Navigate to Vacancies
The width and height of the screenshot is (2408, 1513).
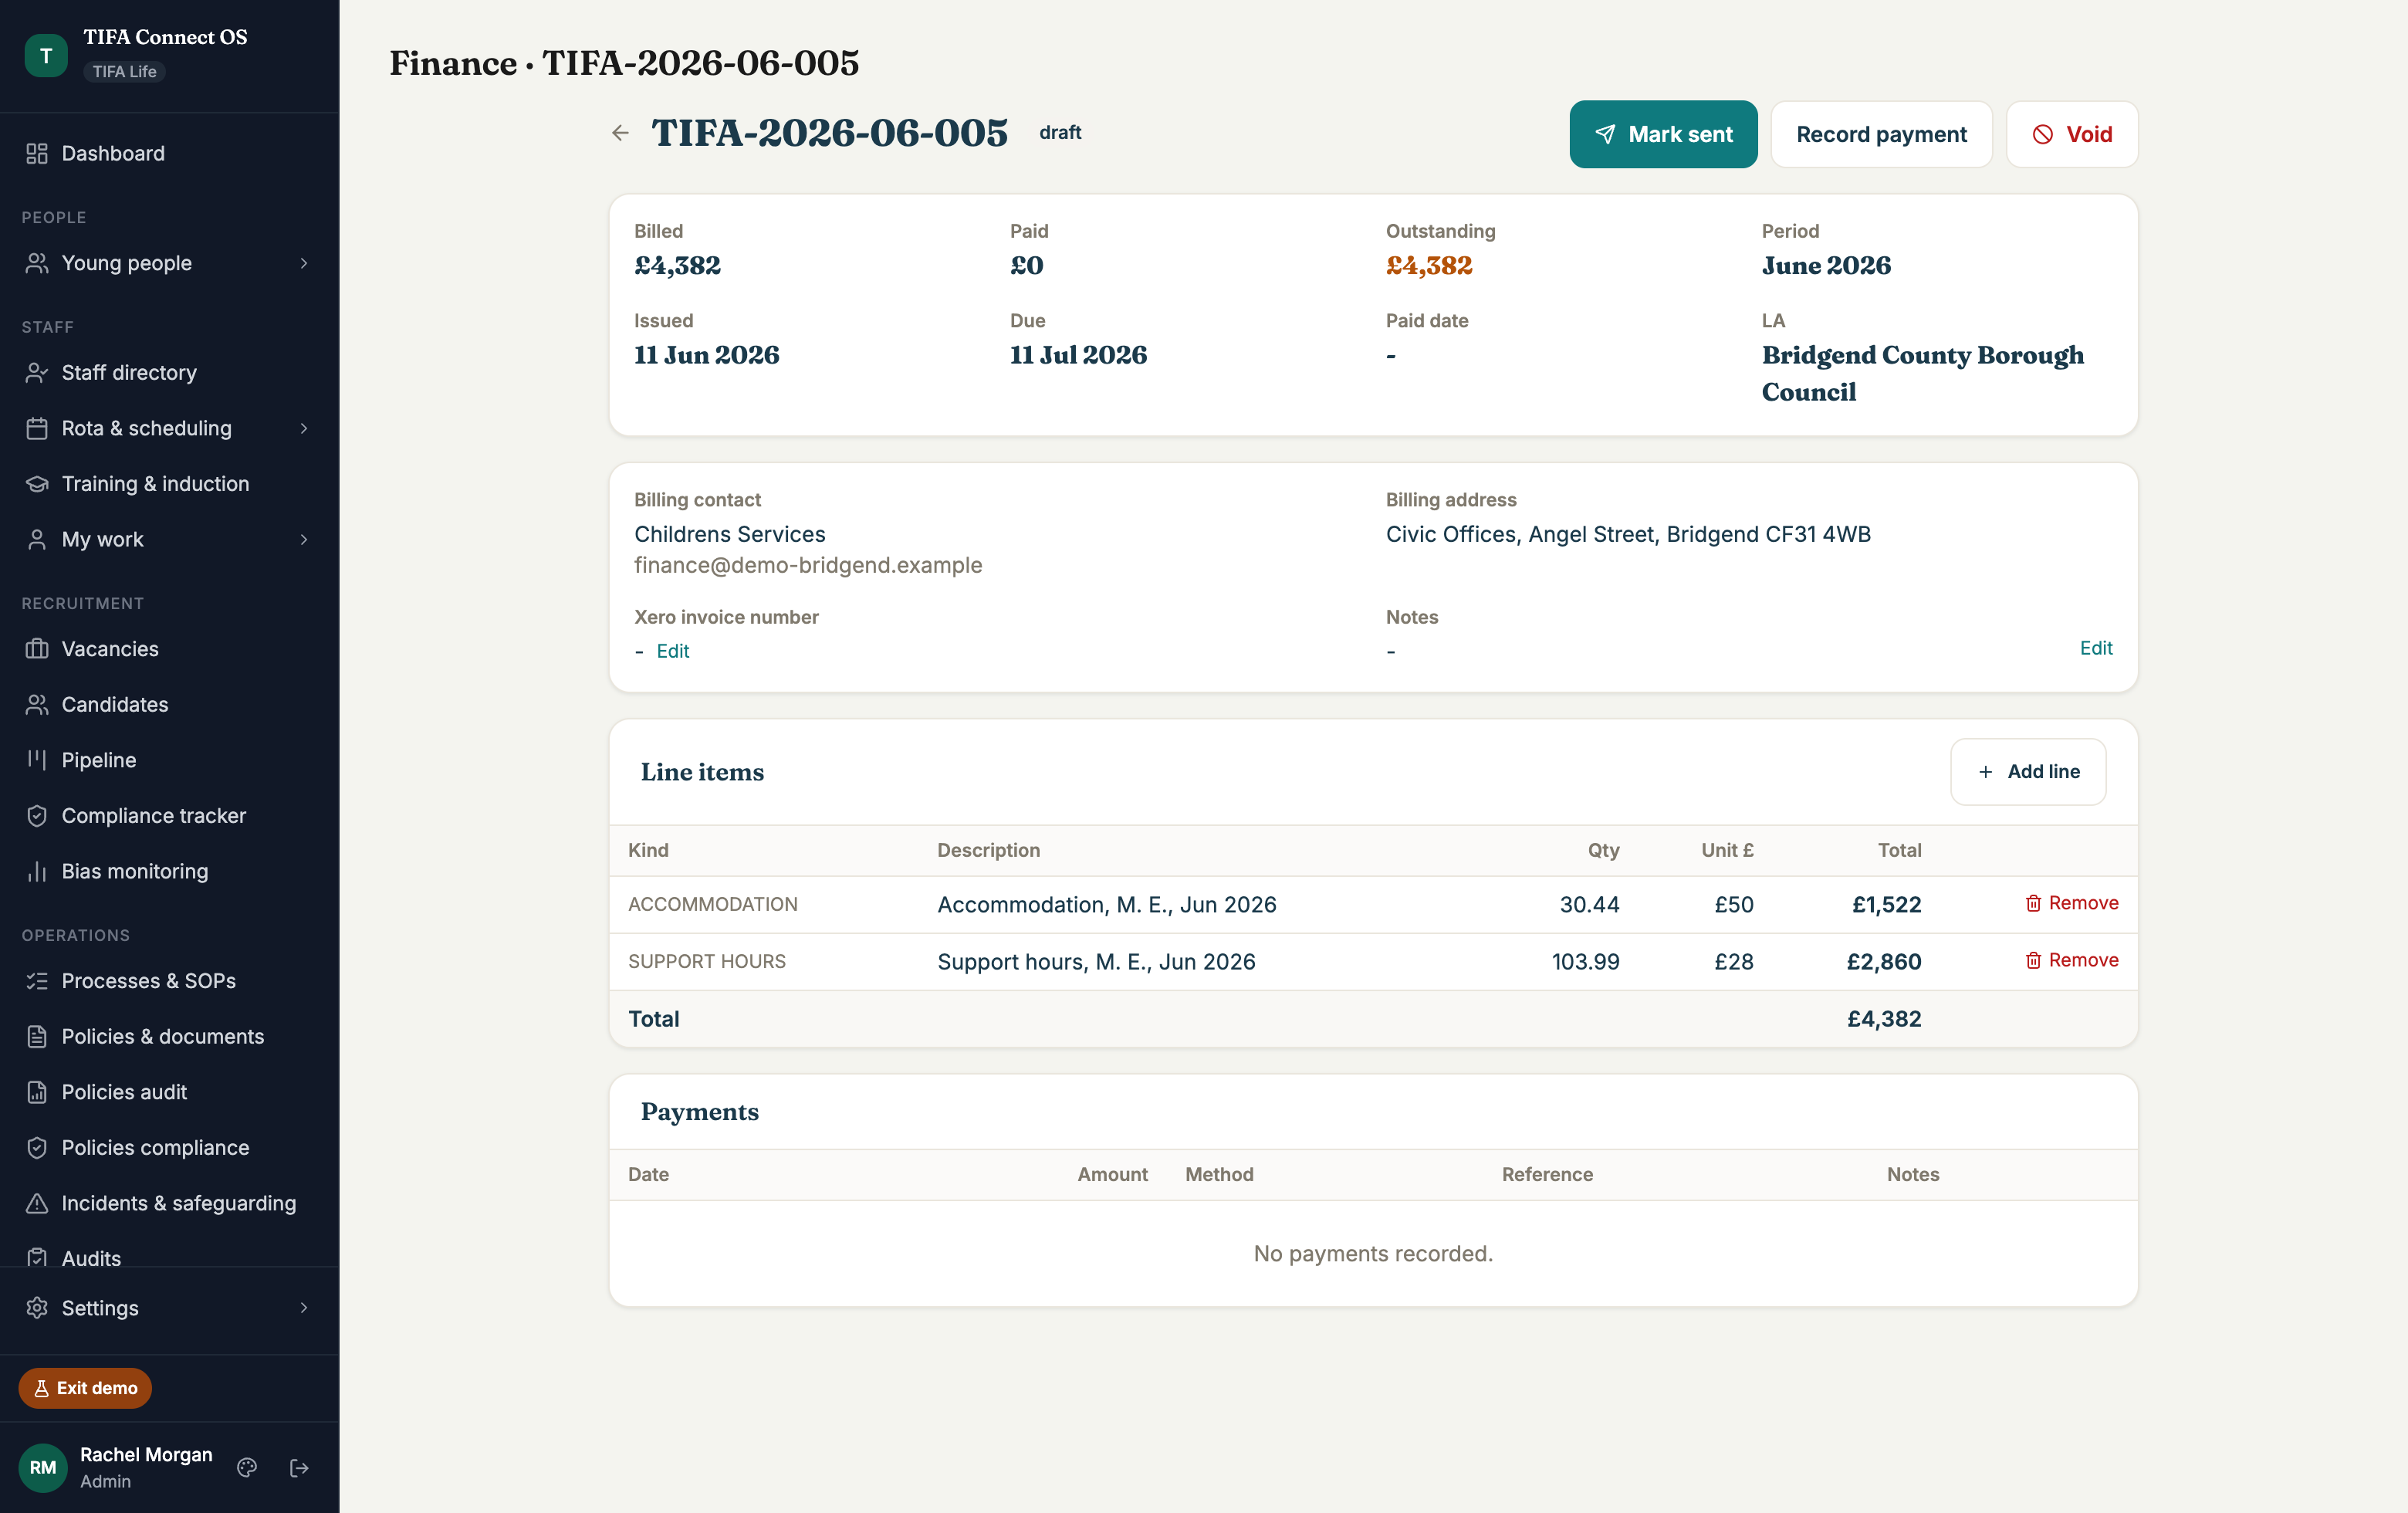(169, 649)
